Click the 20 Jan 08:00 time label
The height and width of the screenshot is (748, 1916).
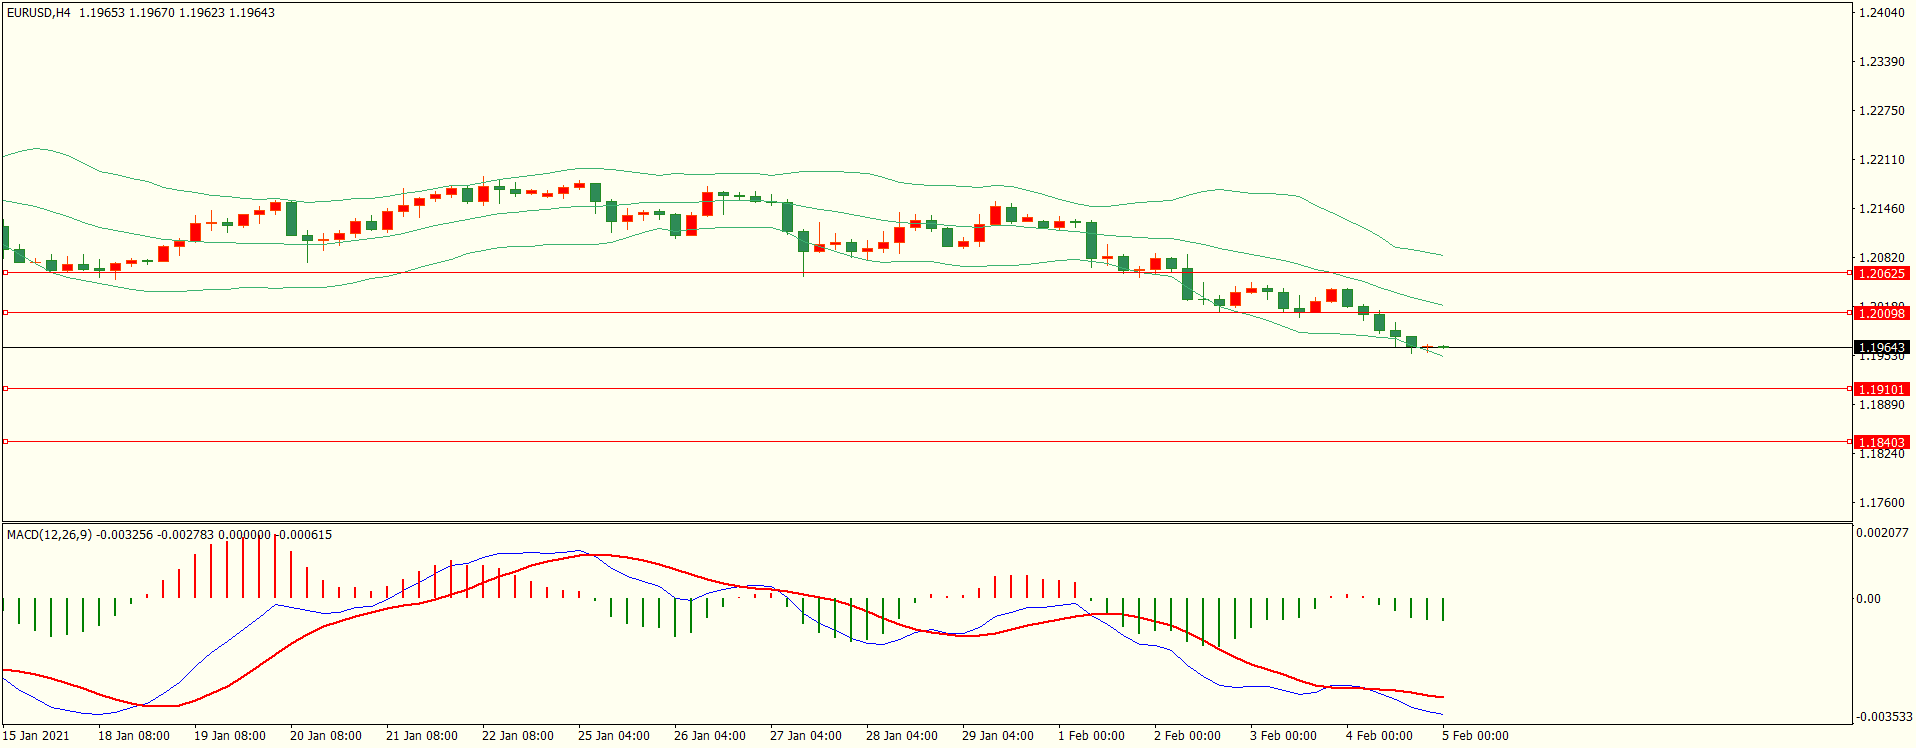coord(326,736)
